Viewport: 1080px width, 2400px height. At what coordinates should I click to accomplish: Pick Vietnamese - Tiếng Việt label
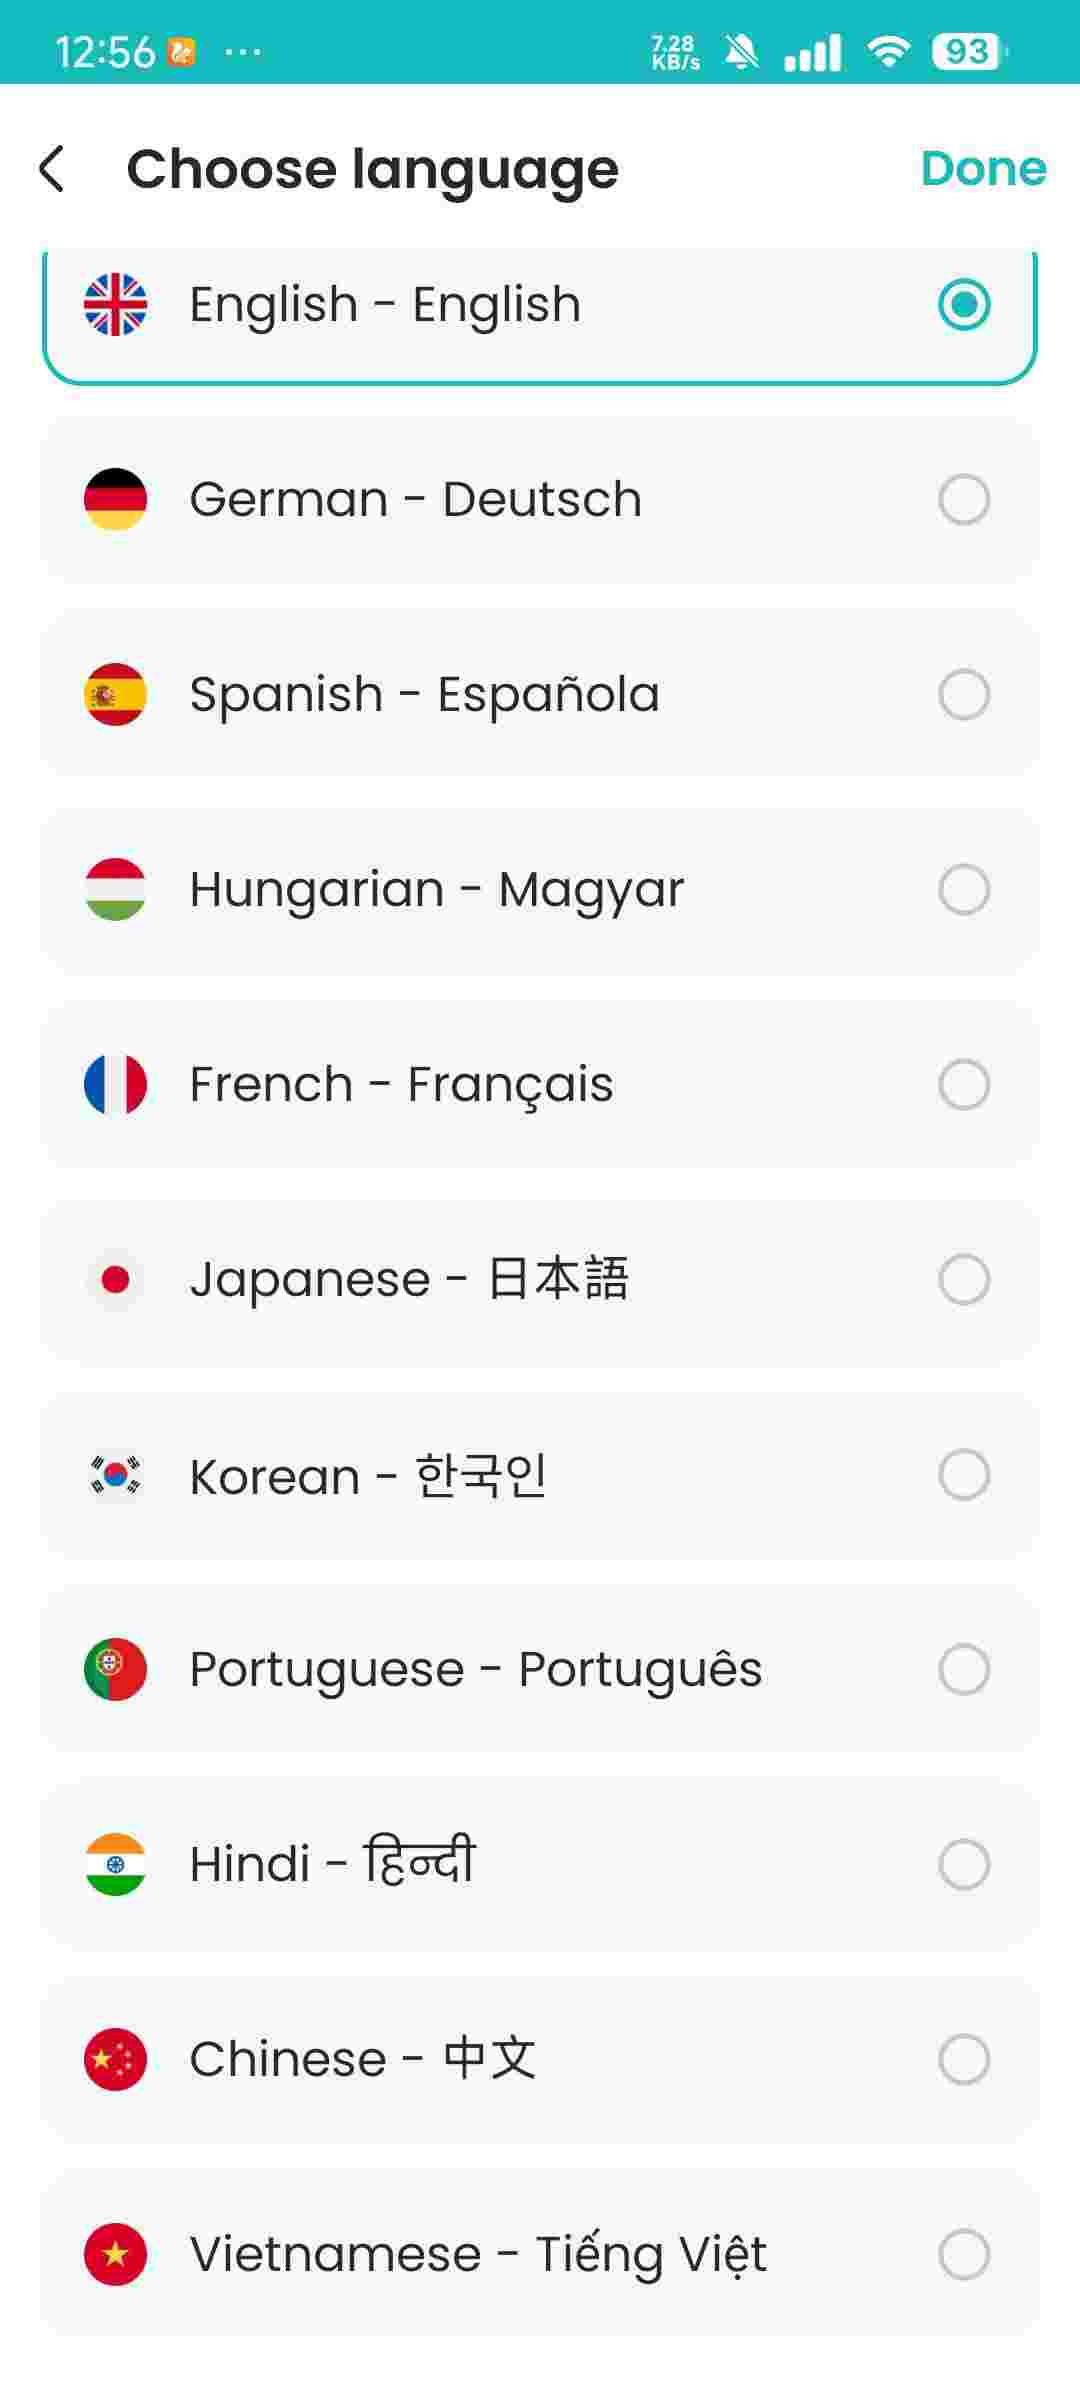pos(478,2255)
